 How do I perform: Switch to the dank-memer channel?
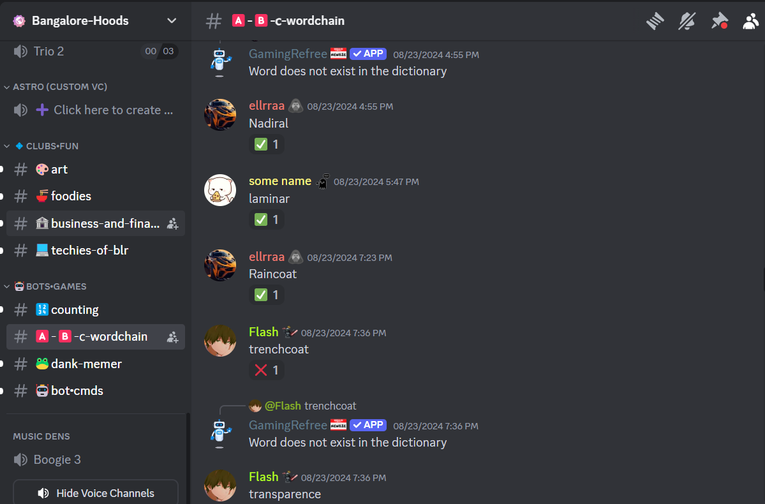(x=96, y=364)
